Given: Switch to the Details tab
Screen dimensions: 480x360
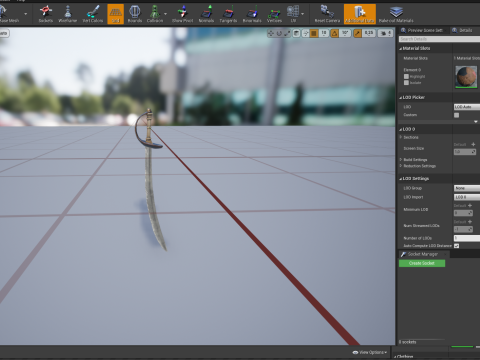Looking at the screenshot, I should click(x=465, y=30).
